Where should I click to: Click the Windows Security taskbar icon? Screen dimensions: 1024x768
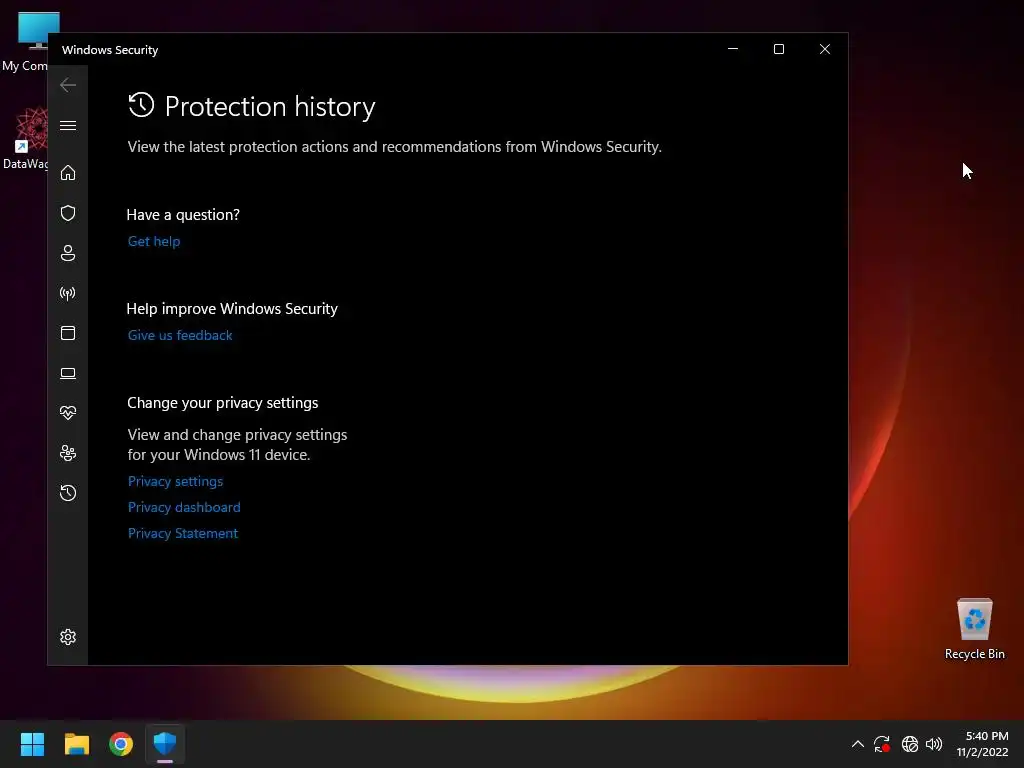[165, 744]
